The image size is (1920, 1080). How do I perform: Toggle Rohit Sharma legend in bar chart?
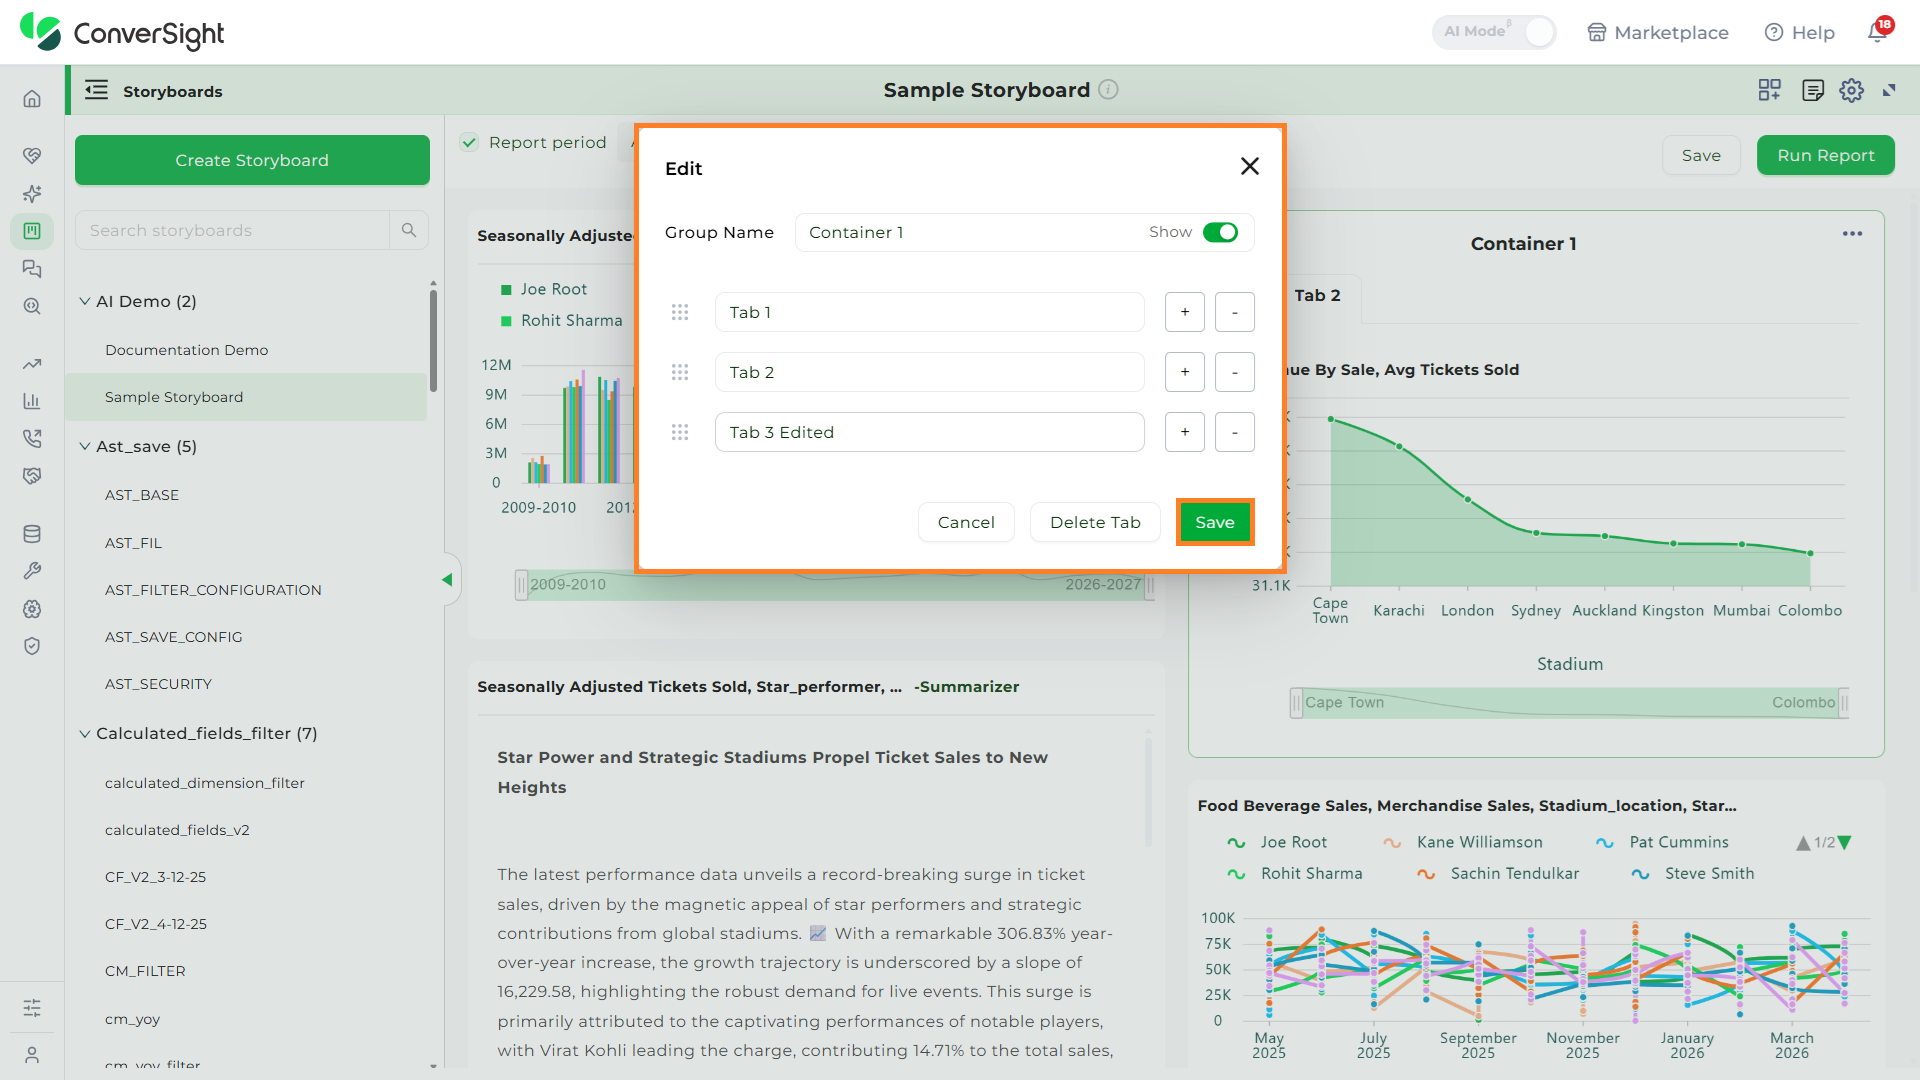click(x=561, y=320)
